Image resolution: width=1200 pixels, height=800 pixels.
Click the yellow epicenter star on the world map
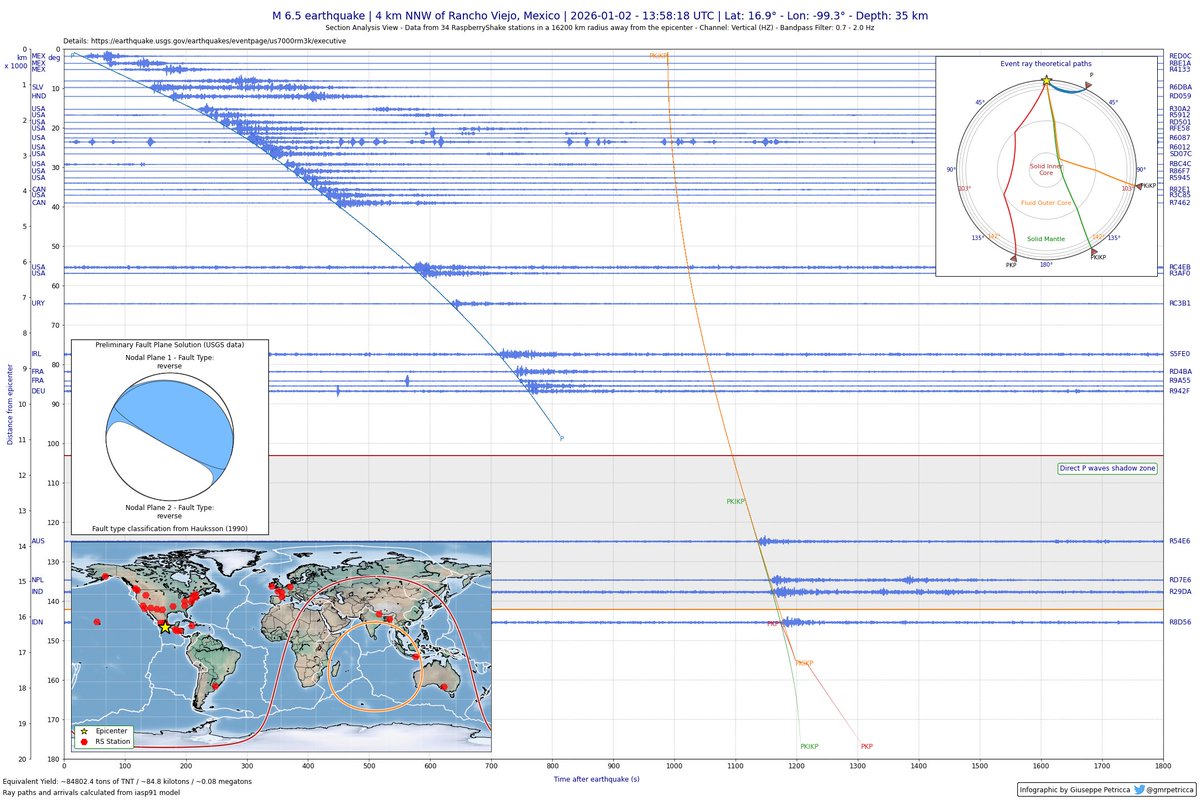pyautogui.click(x=164, y=627)
